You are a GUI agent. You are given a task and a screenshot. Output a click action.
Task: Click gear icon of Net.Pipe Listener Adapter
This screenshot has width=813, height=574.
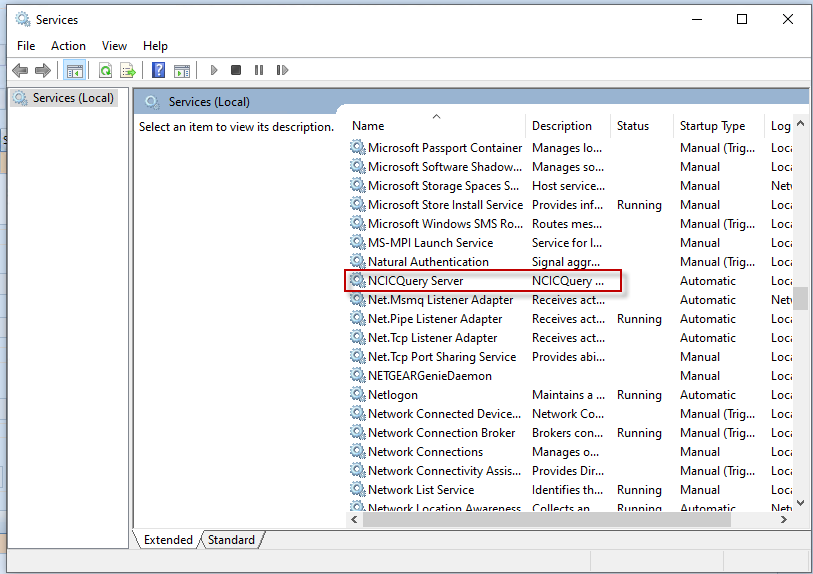357,318
